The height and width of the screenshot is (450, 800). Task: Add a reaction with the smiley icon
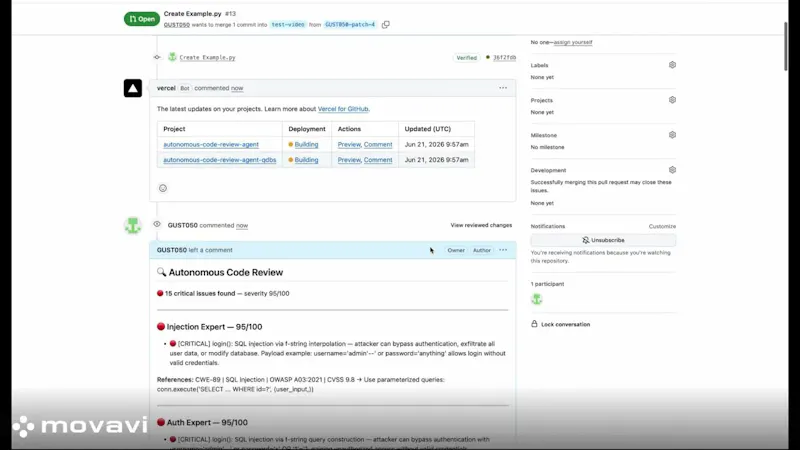tap(163, 188)
